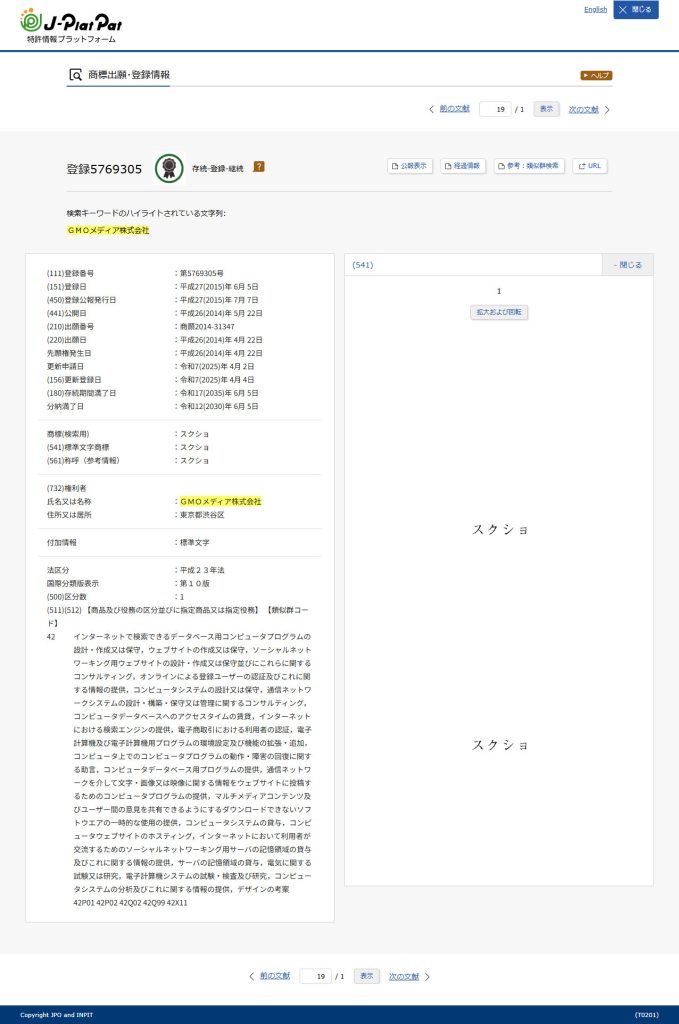Go to 前の文献 at the top
This screenshot has height=1024, width=679.
point(454,109)
